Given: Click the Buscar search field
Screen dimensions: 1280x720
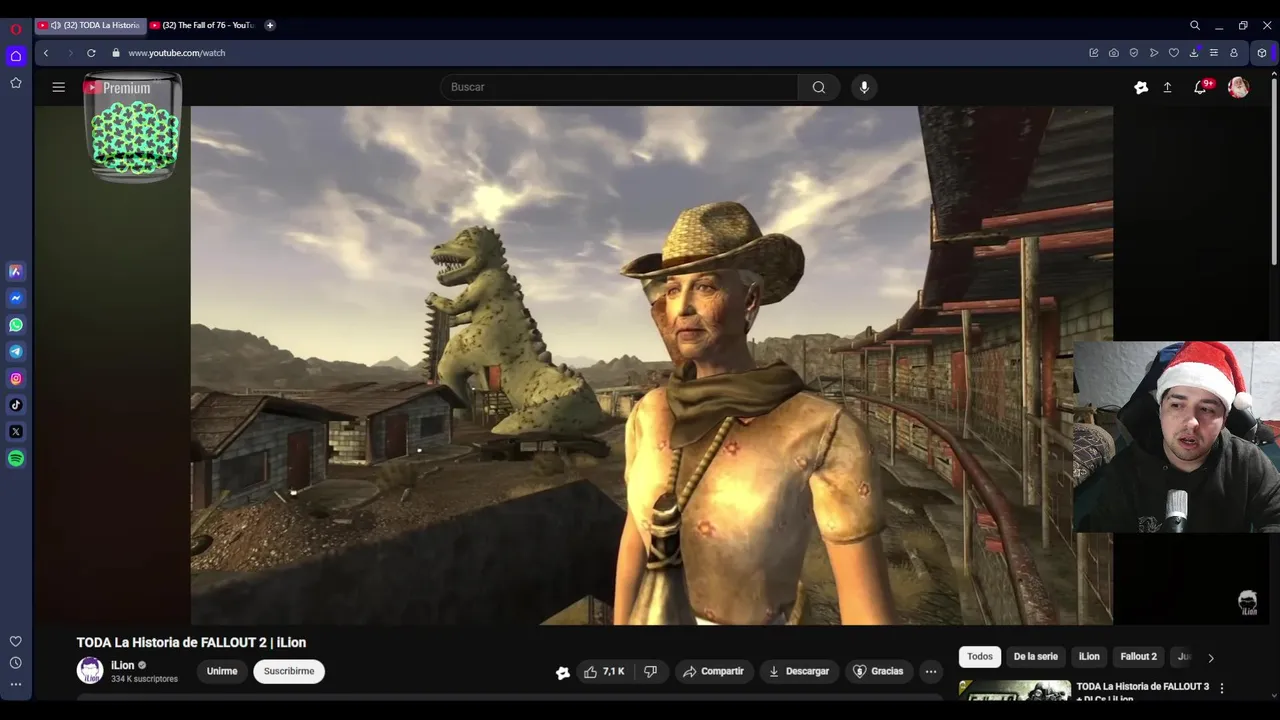Looking at the screenshot, I should 619,87.
